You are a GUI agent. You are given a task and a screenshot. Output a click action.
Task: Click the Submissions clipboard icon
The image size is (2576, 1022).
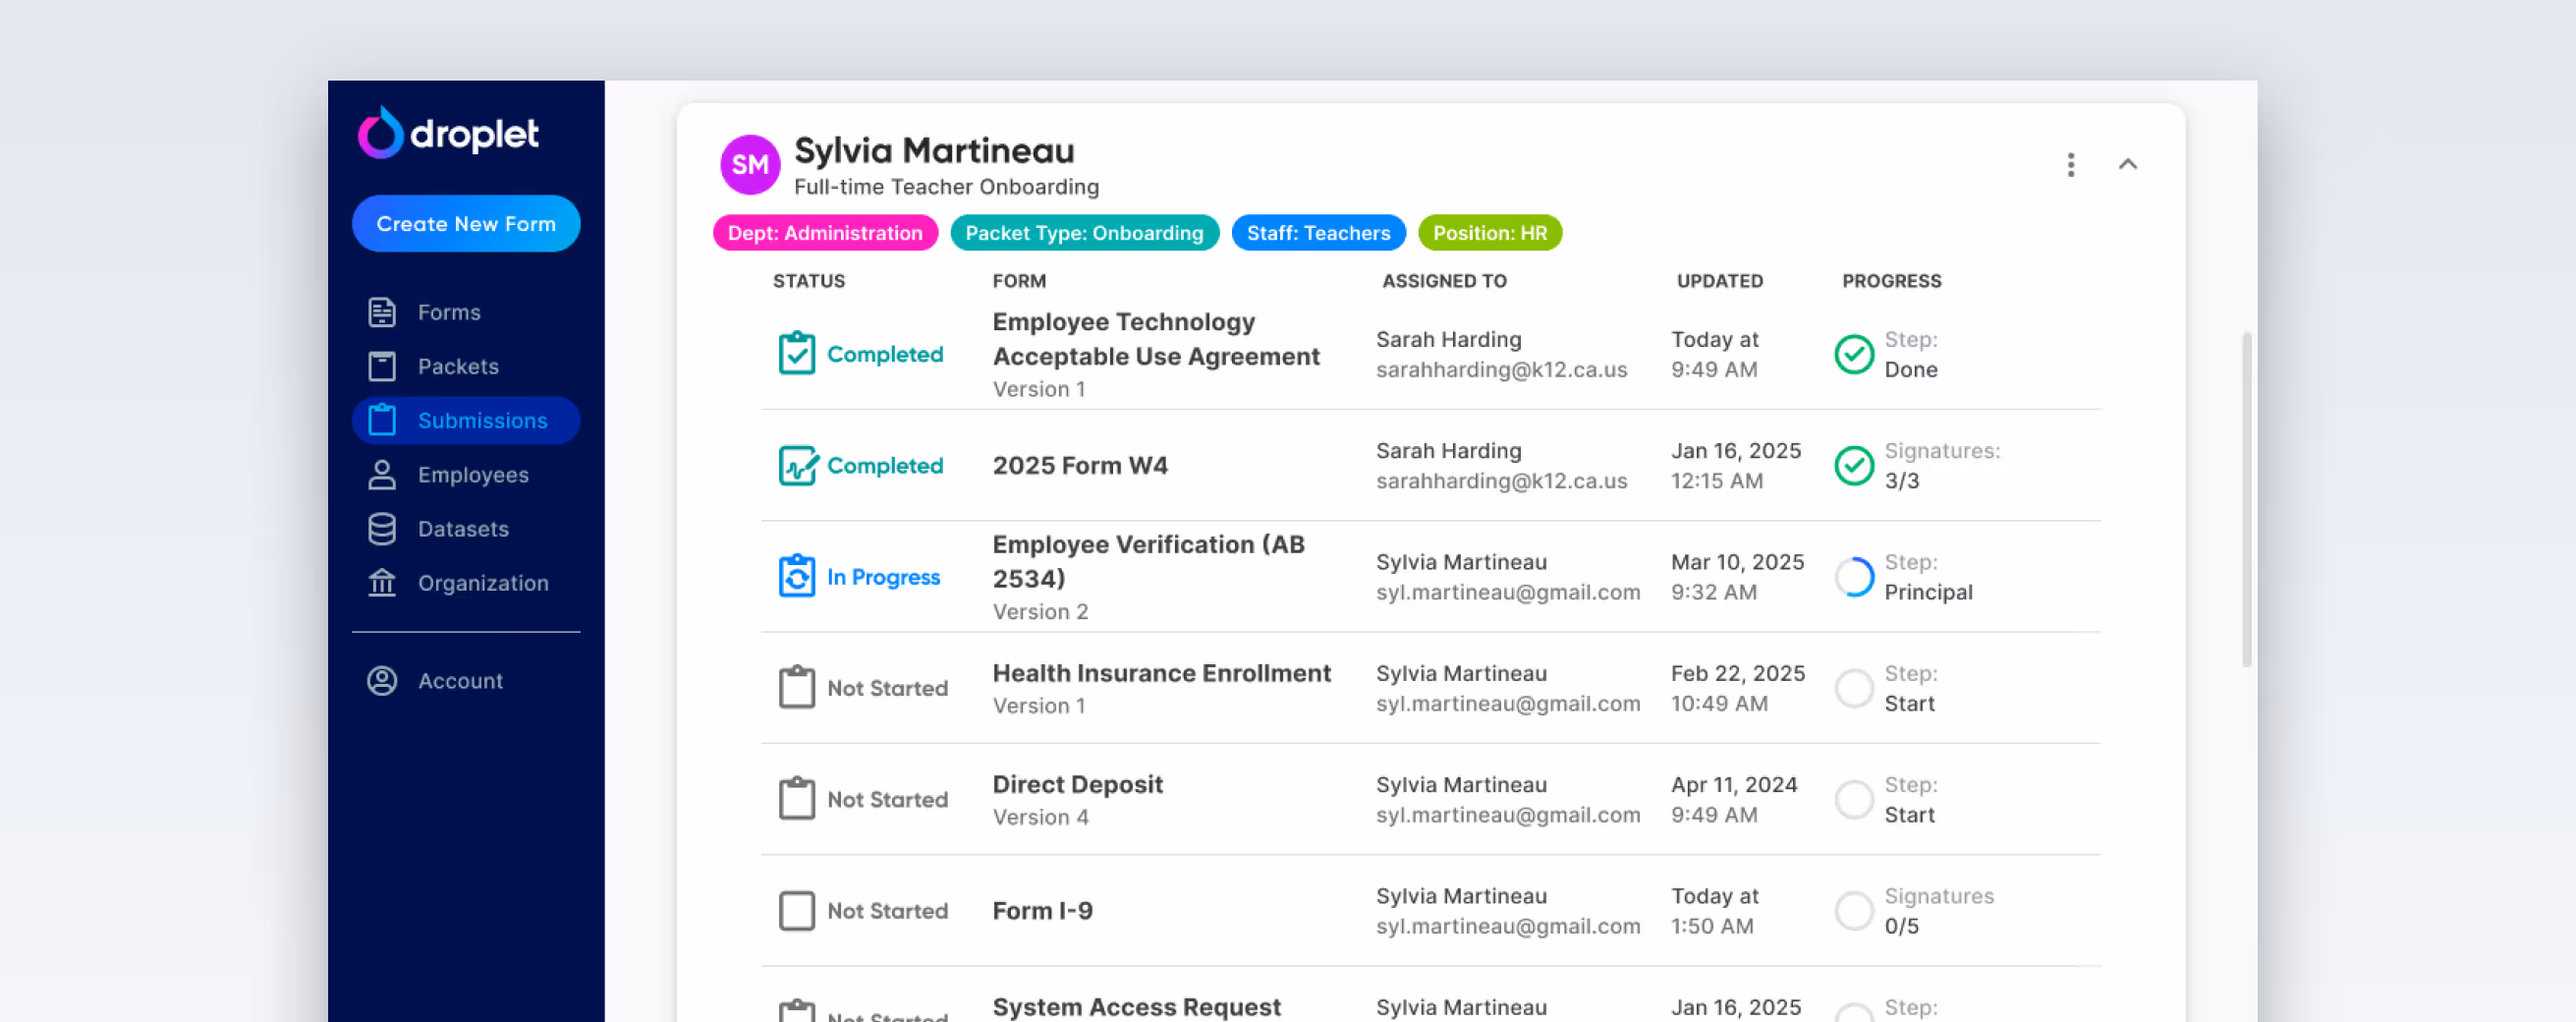point(382,420)
